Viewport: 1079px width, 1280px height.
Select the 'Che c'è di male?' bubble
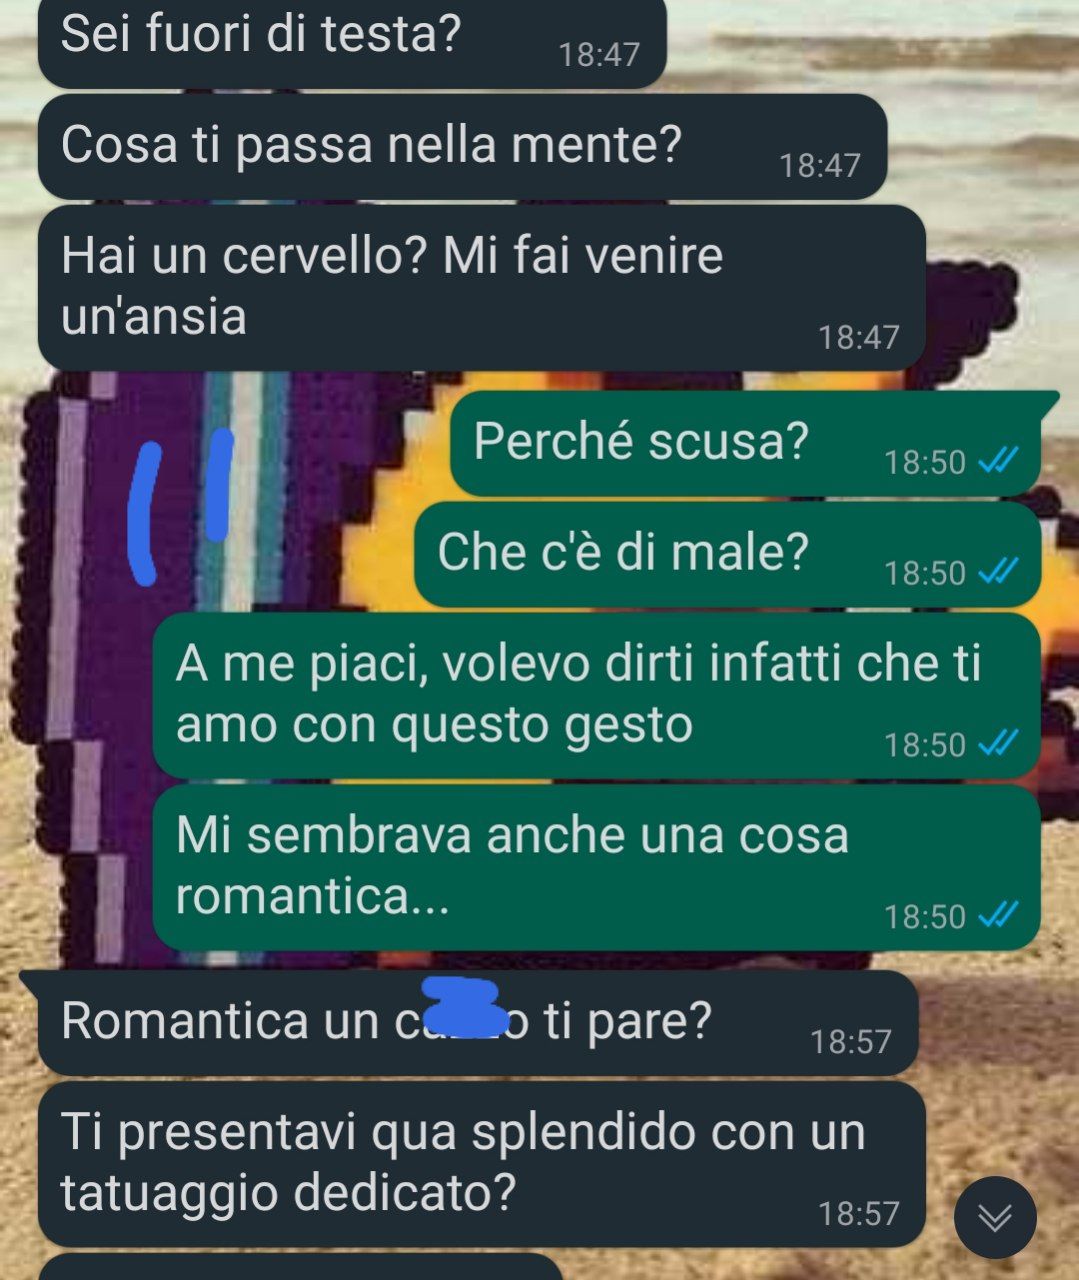[727, 554]
